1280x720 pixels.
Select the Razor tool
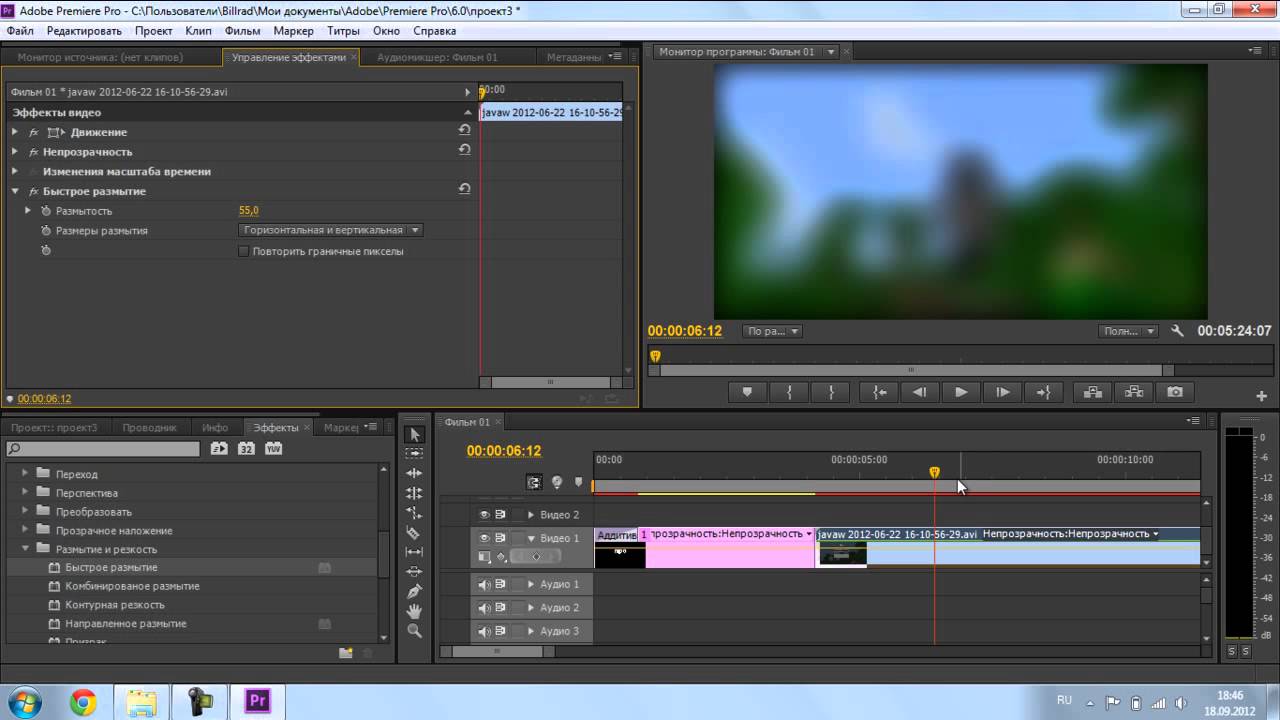(415, 532)
